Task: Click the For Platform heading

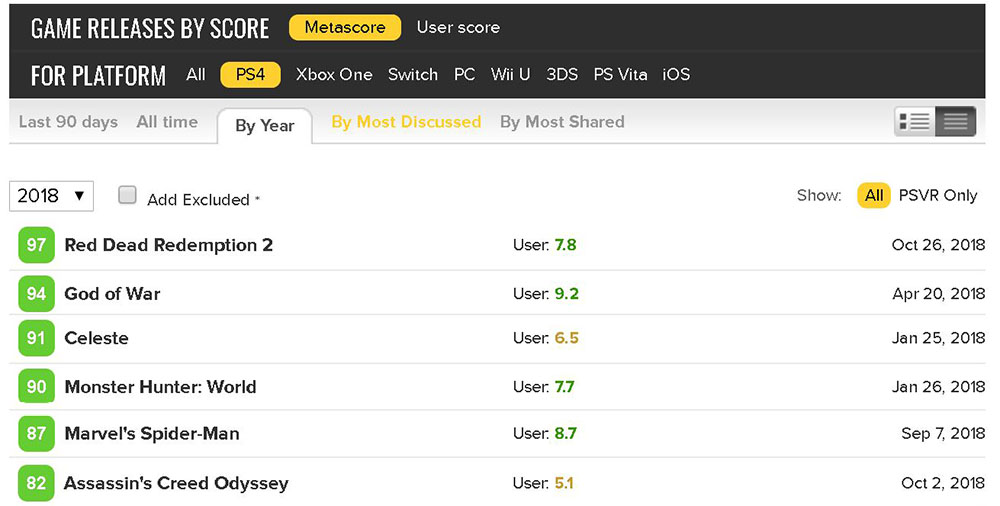Action: tap(98, 76)
